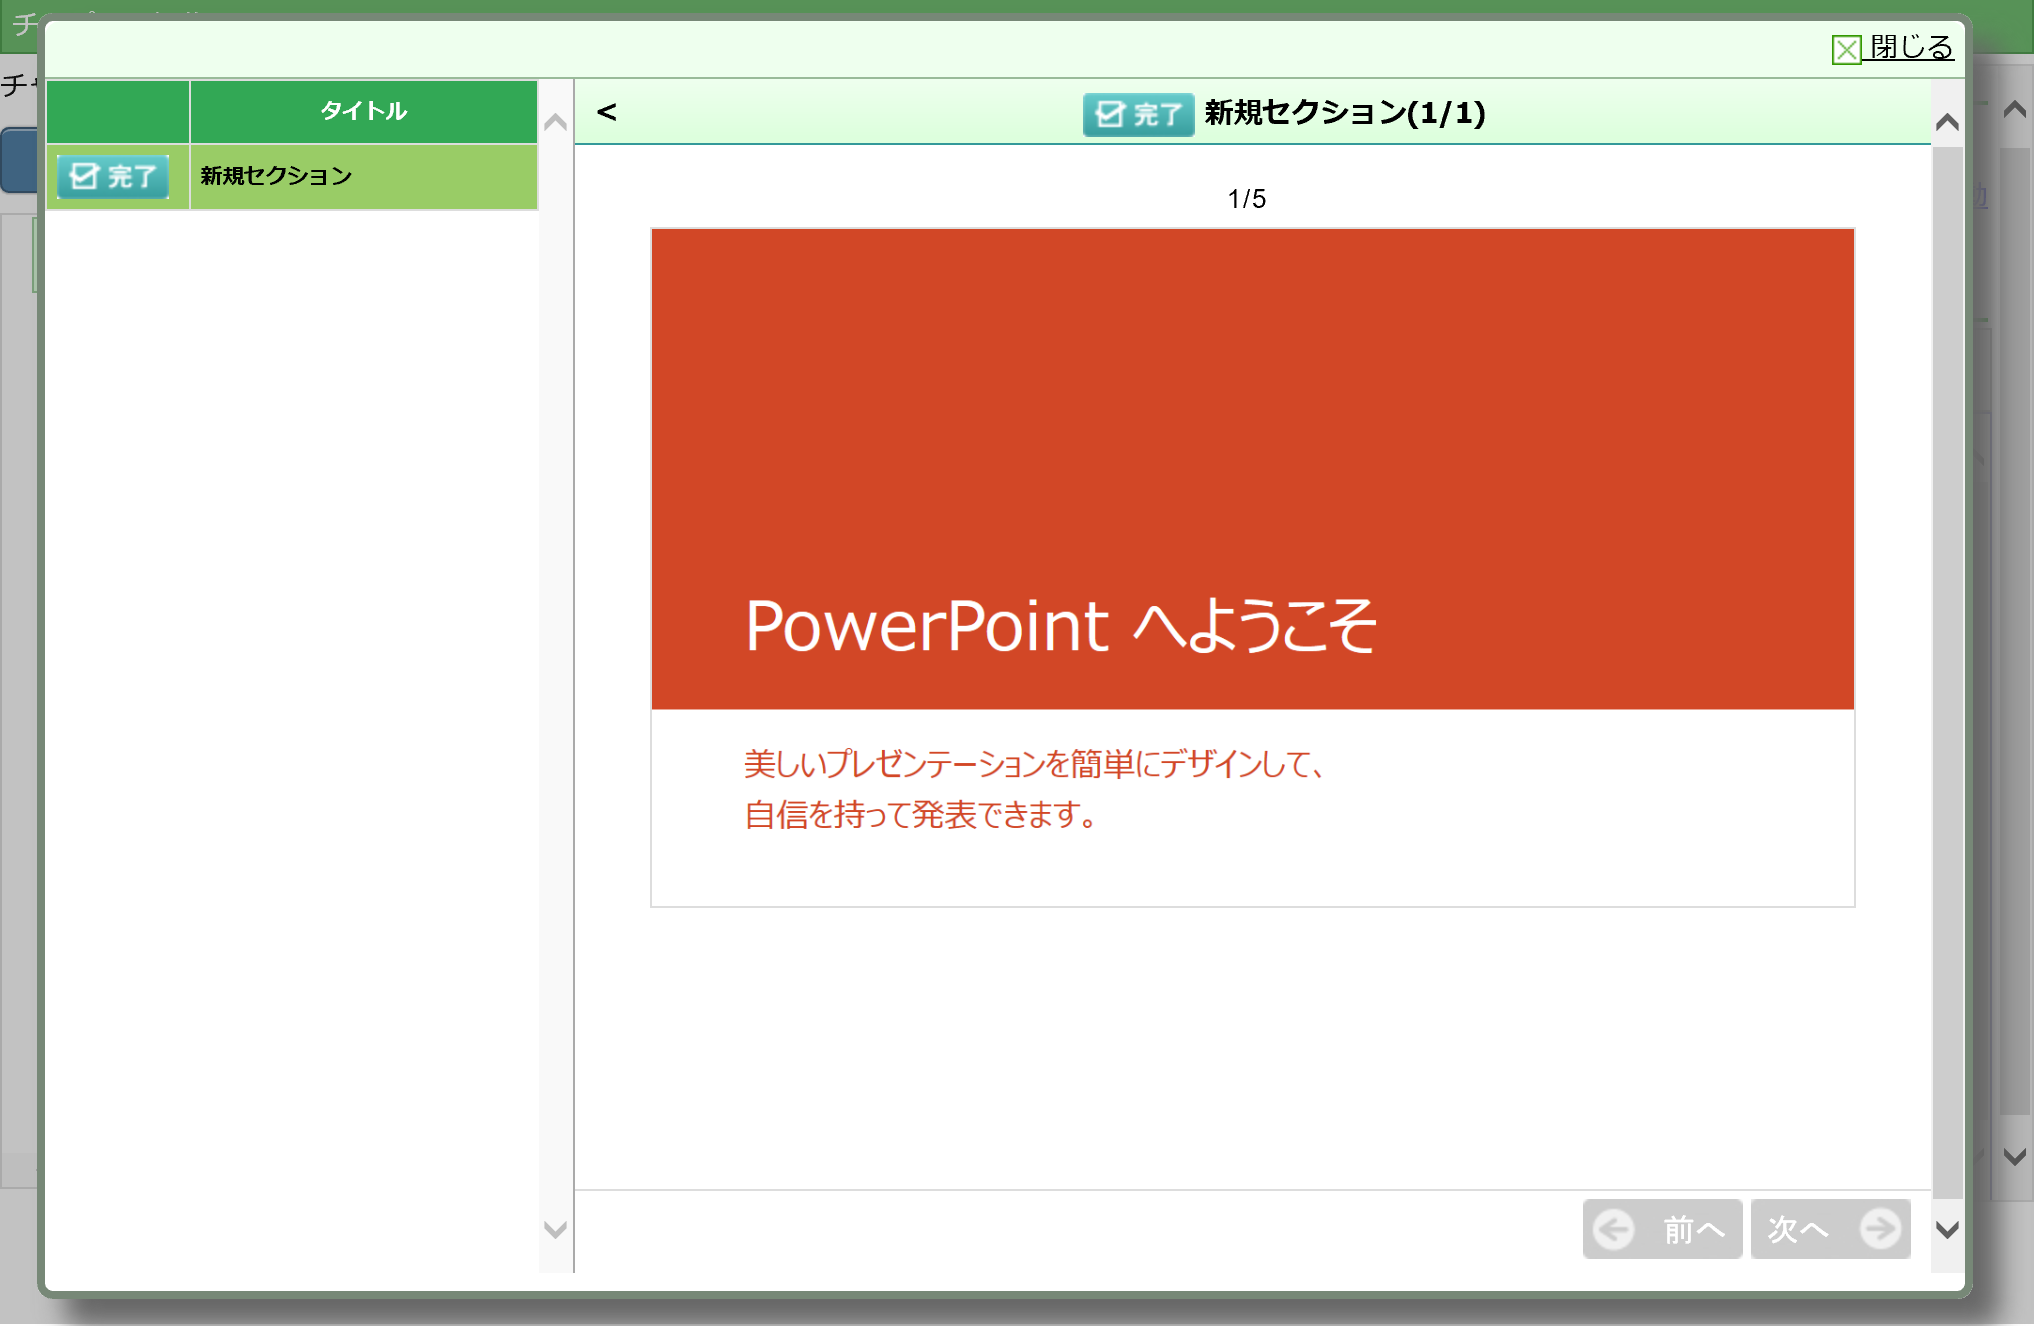Click the 完了 badge in section list row

[x=113, y=177]
